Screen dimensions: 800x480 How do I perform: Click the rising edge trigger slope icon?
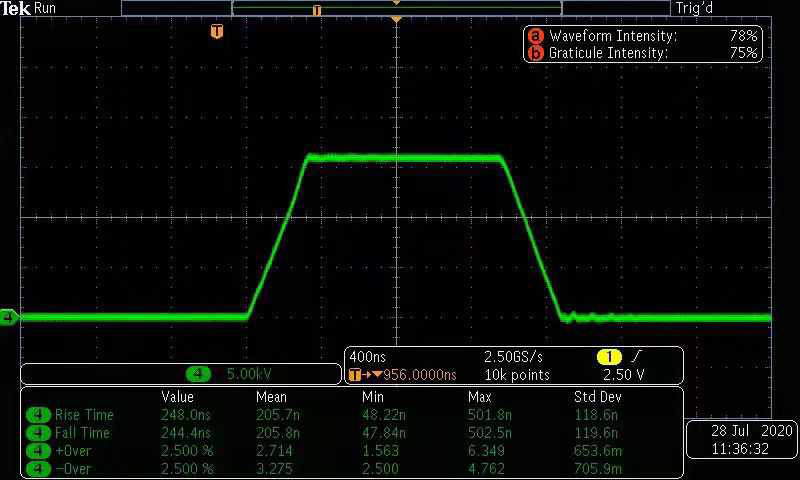(637, 357)
